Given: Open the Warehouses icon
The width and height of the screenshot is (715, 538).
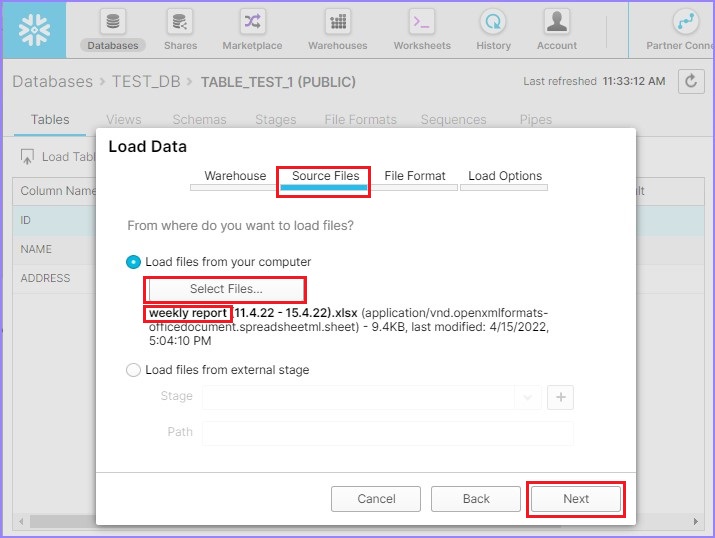Looking at the screenshot, I should [338, 21].
